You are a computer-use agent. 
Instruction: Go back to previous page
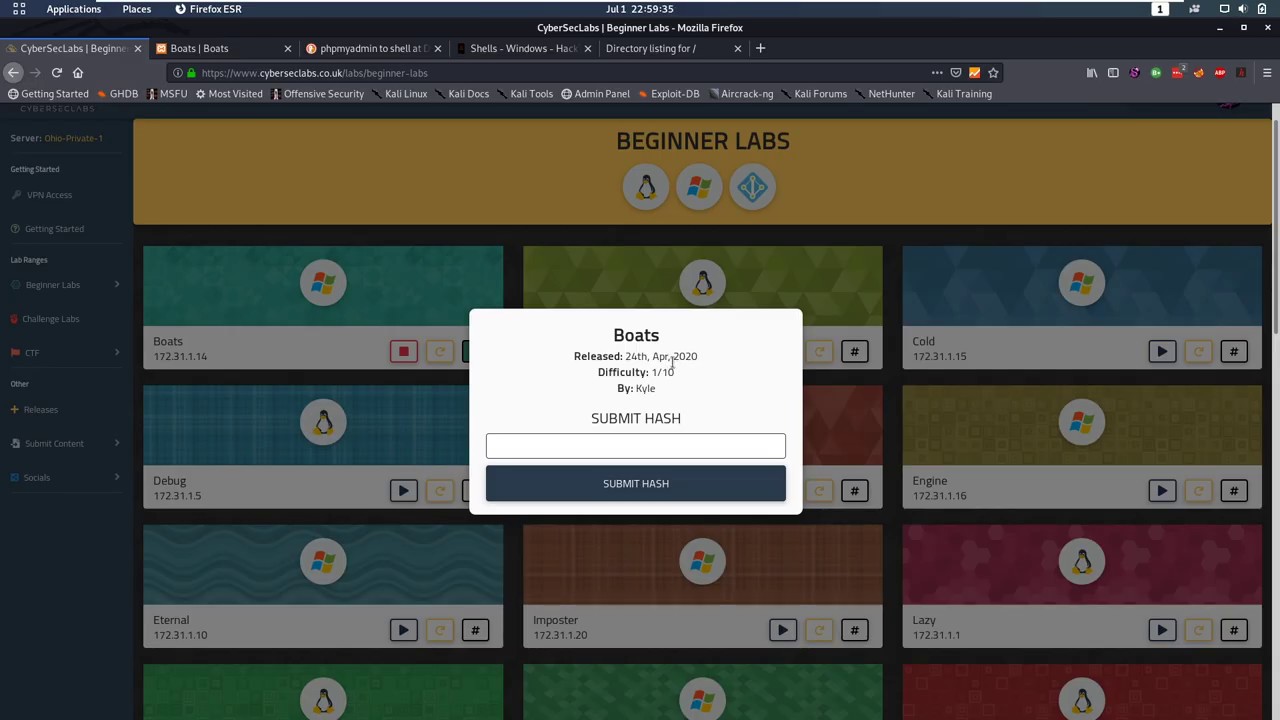12,73
